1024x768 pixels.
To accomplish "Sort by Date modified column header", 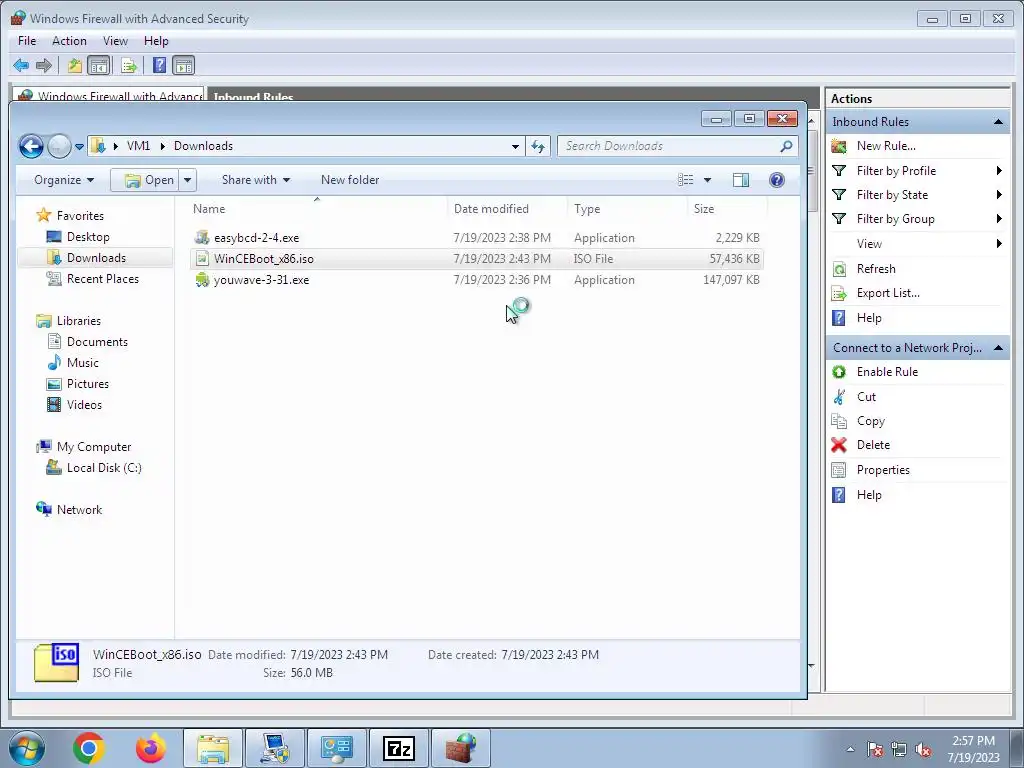I will (507, 209).
